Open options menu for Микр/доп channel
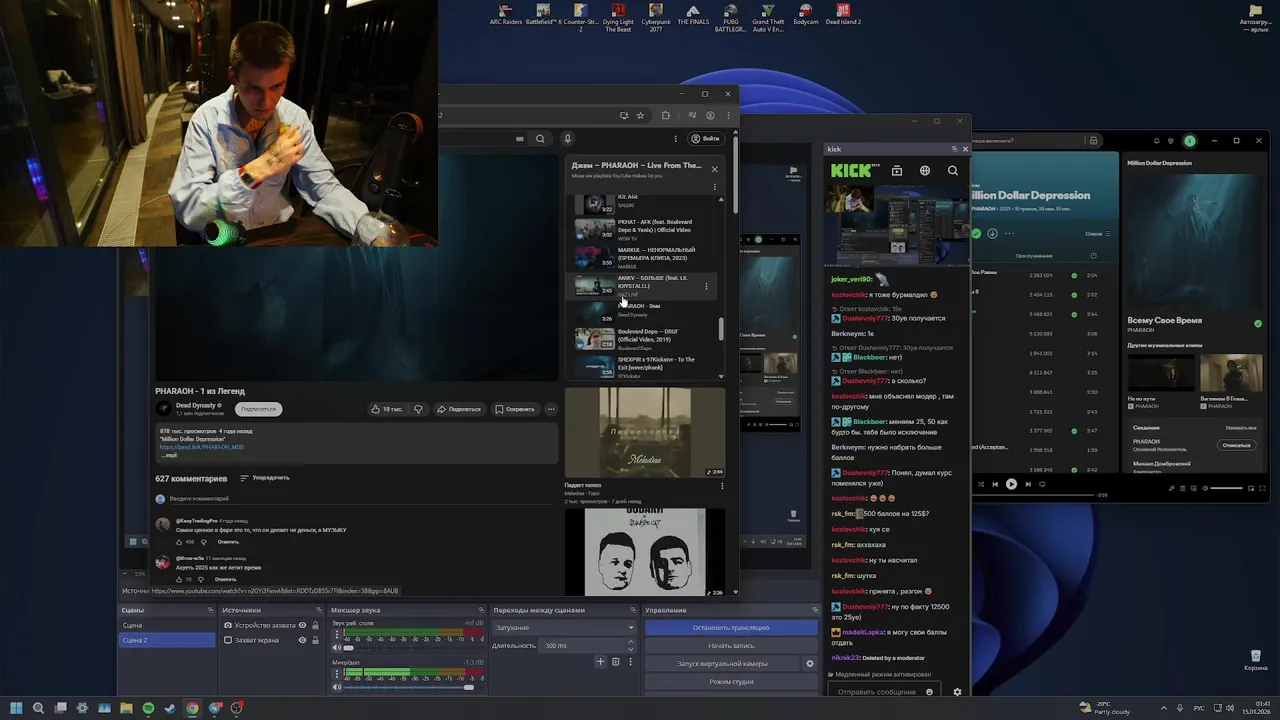Viewport: 1280px width, 720px height. [337, 672]
